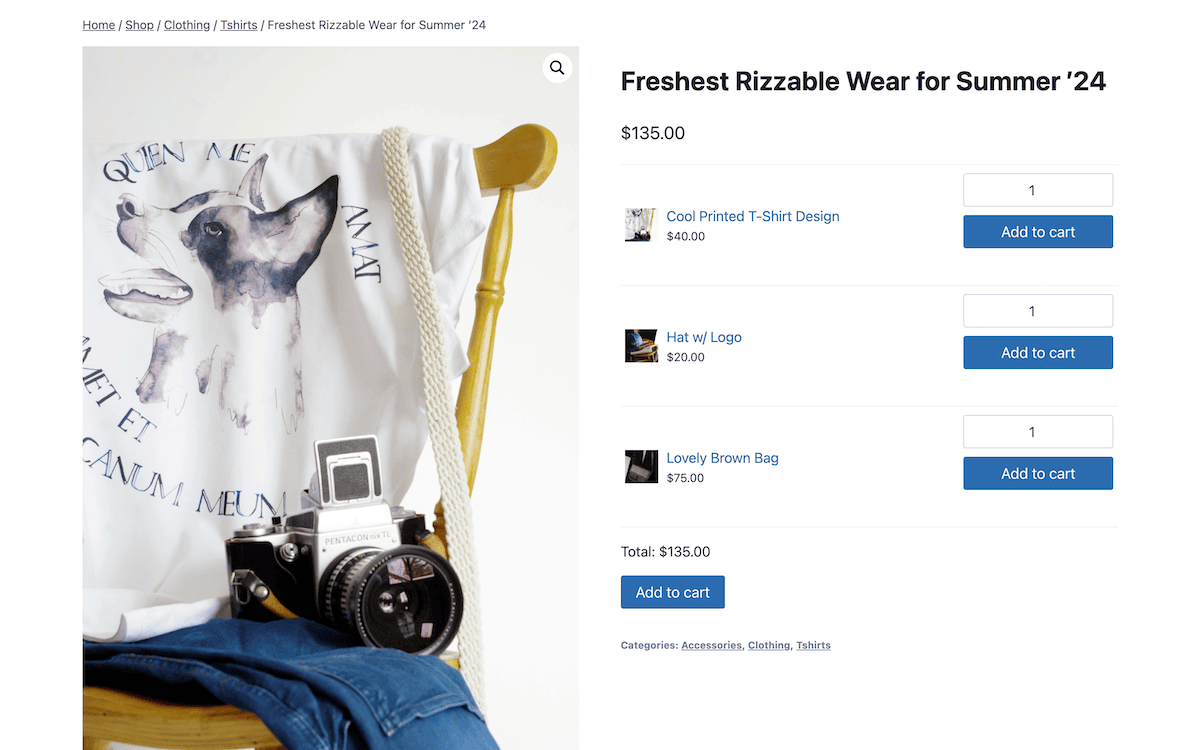Open the Cool Printed T-Shirt thumbnail

click(641, 225)
